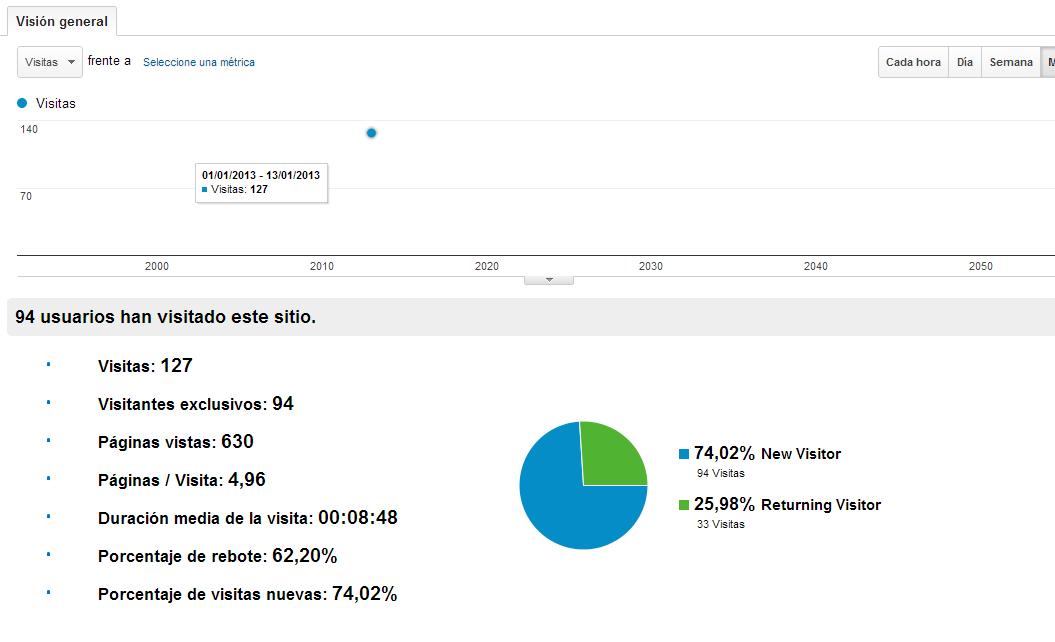The width and height of the screenshot is (1055, 642).
Task: Click Porcentaje de visitas nuevas metric
Action: (248, 594)
